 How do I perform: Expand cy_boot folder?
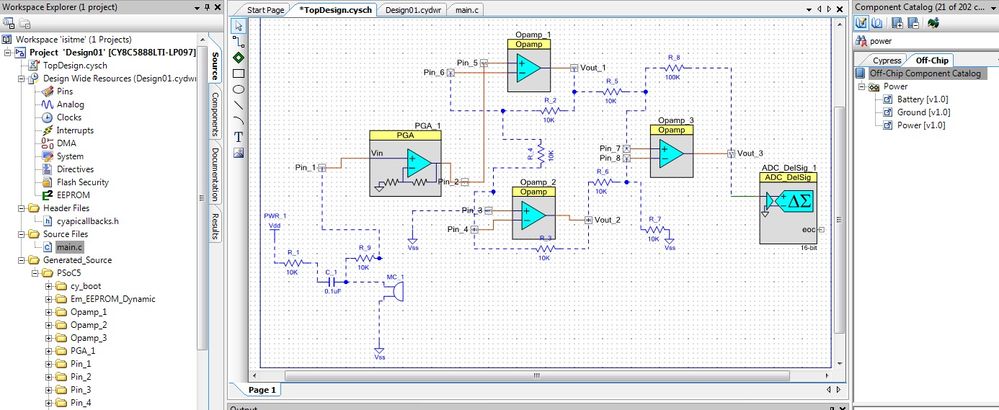click(x=48, y=286)
